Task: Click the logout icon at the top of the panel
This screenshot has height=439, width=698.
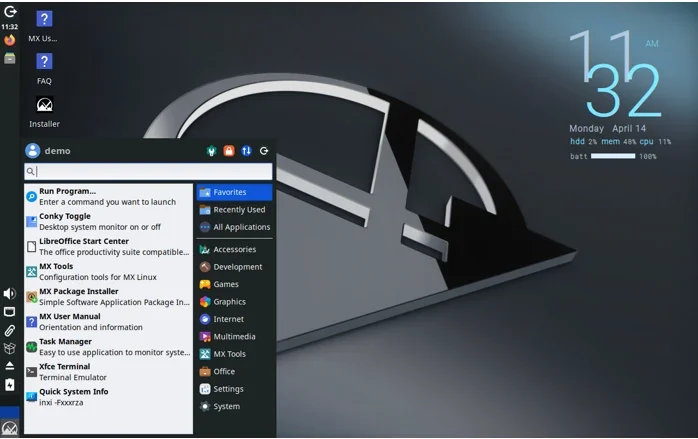Action: pyautogui.click(x=9, y=12)
